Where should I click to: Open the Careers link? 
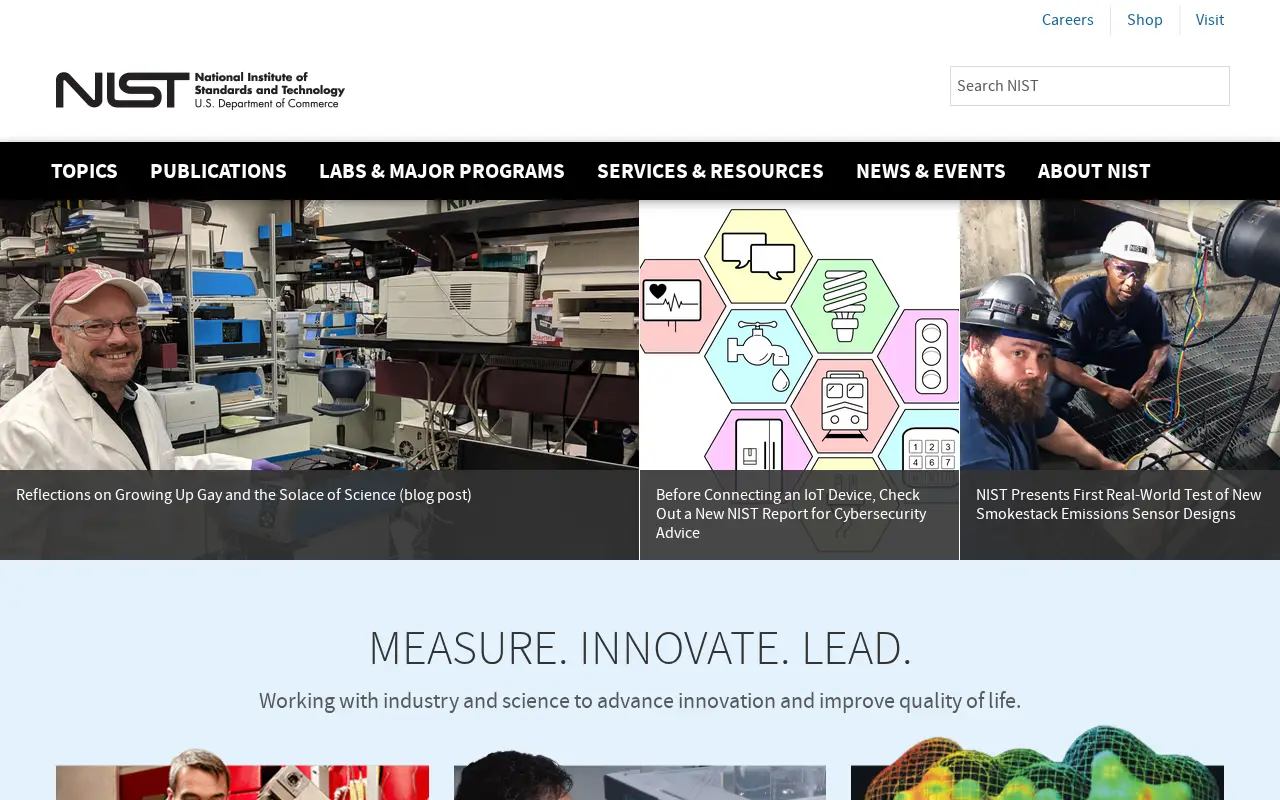coord(1067,20)
